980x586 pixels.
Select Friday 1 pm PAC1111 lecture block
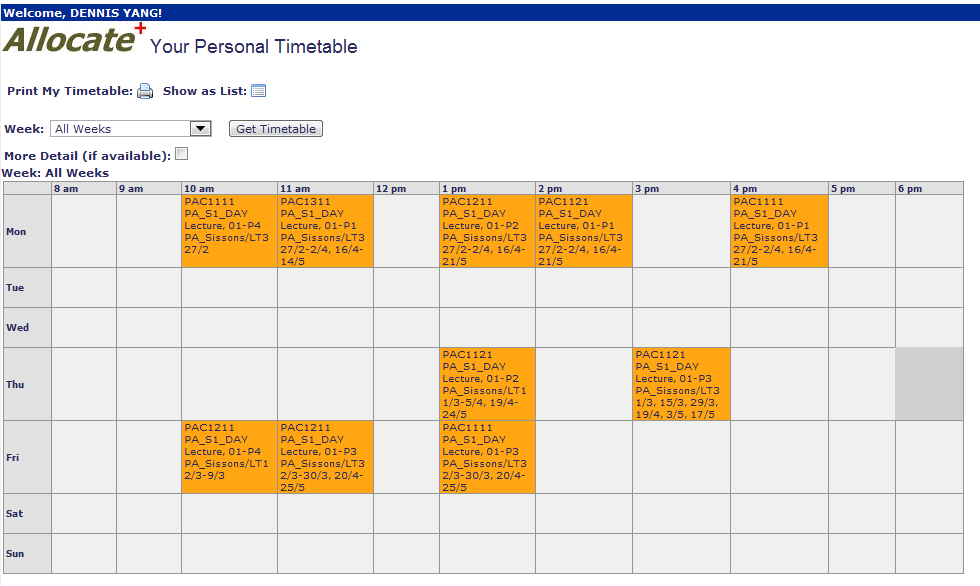[x=487, y=457]
